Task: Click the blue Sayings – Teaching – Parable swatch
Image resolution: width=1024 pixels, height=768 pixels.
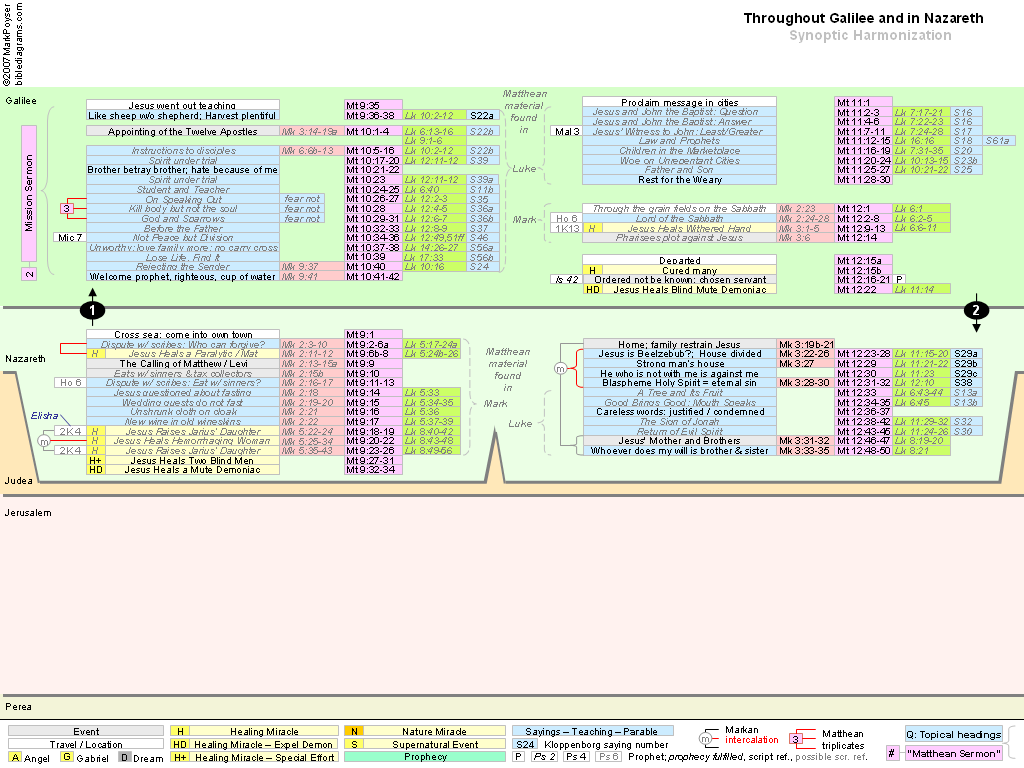Action: (x=592, y=731)
